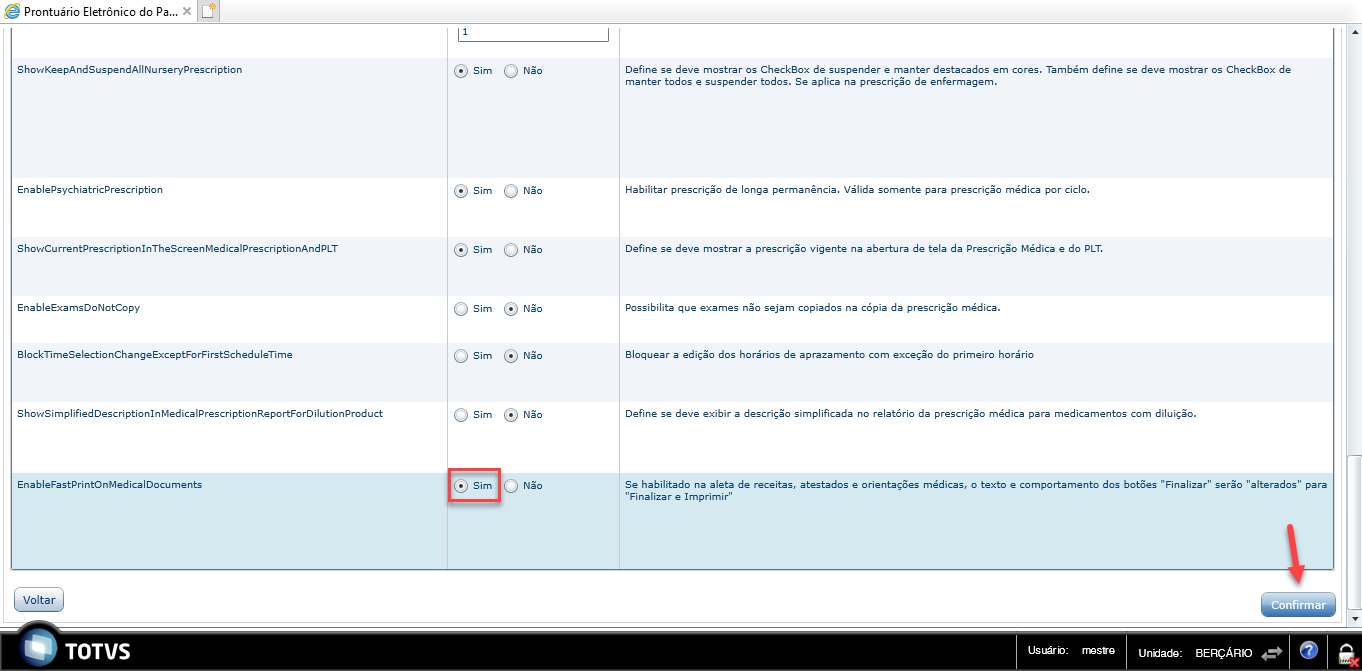Viewport: 1362px width, 671px height.
Task: Click the EnableFastPrintOnMedicalDocuments parameter name
Action: click(110, 484)
